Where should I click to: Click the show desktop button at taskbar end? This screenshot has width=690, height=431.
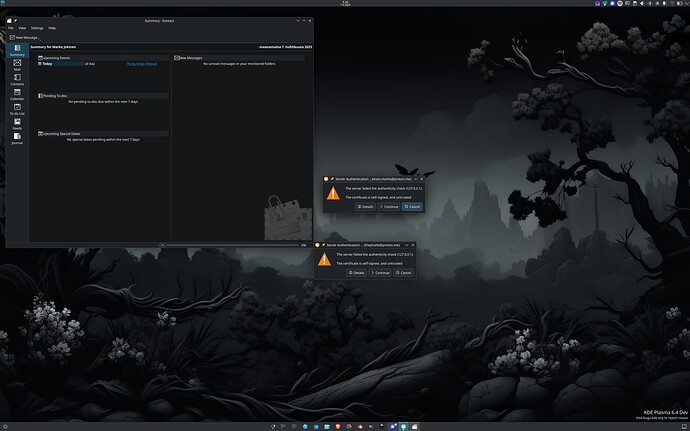685,426
